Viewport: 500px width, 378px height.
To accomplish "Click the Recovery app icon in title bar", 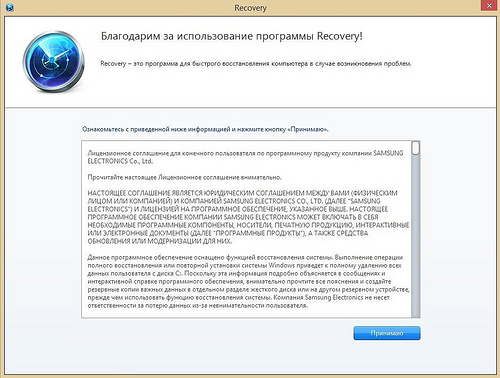I will [x=10, y=7].
